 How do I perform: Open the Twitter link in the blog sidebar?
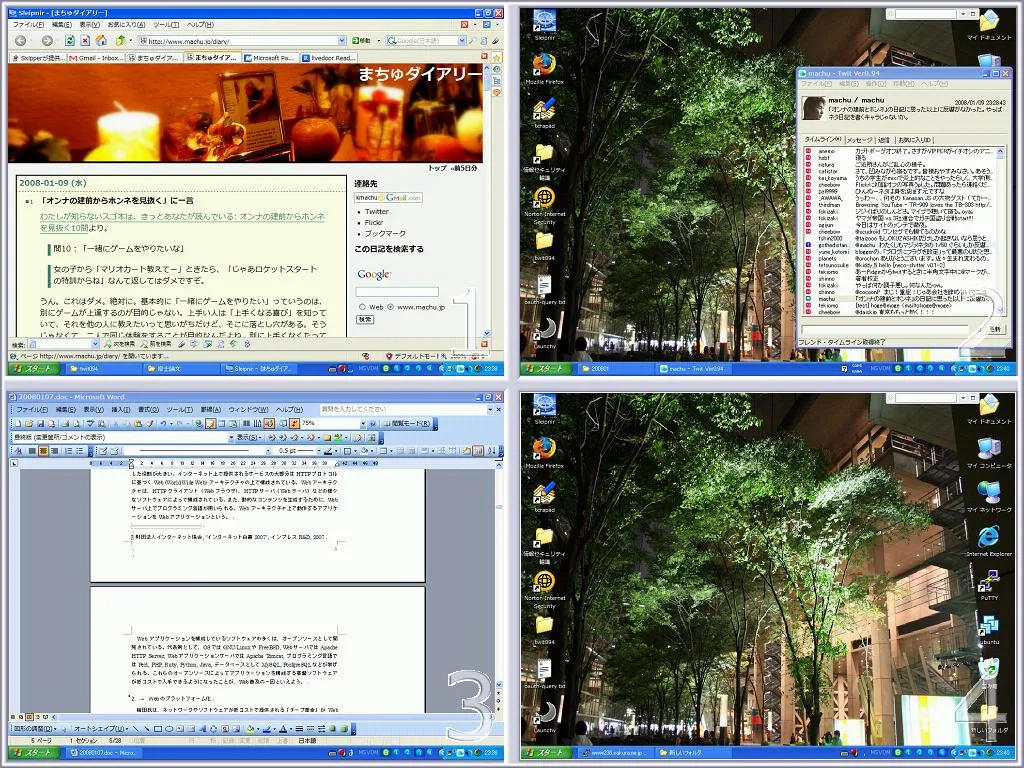(376, 211)
